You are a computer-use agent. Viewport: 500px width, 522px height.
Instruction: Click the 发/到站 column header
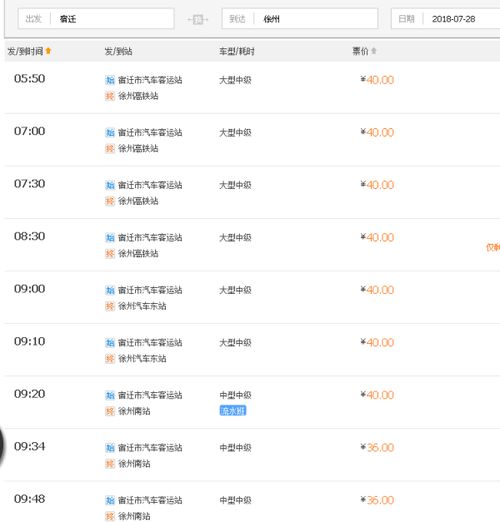pyautogui.click(x=118, y=51)
